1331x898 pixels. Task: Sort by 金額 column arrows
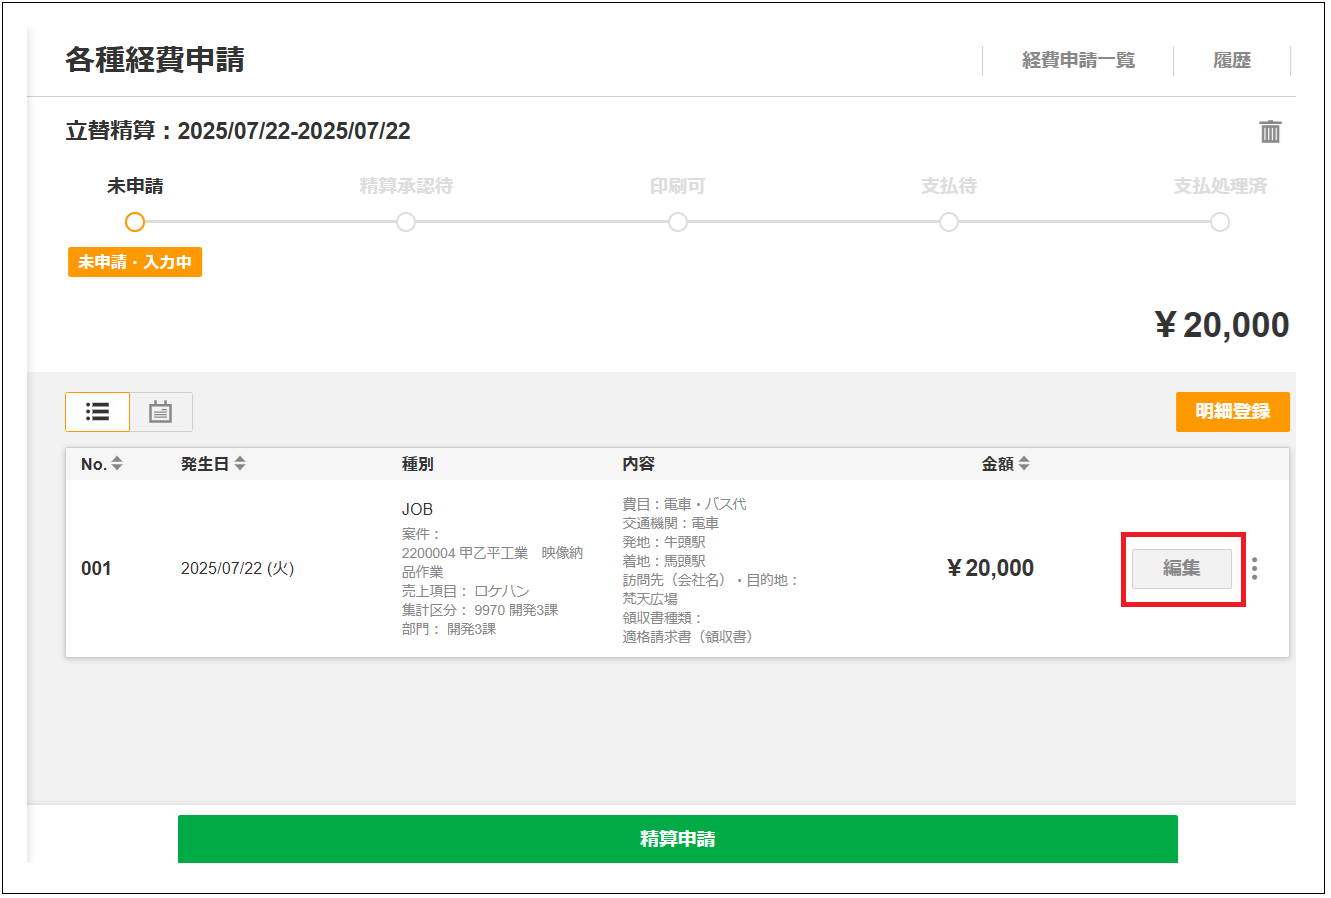(1024, 464)
